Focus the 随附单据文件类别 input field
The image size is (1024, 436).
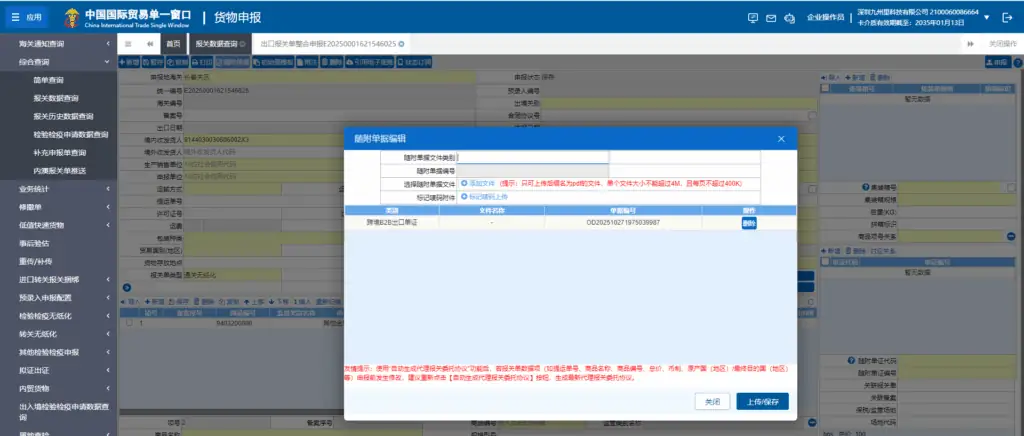[x=532, y=157]
